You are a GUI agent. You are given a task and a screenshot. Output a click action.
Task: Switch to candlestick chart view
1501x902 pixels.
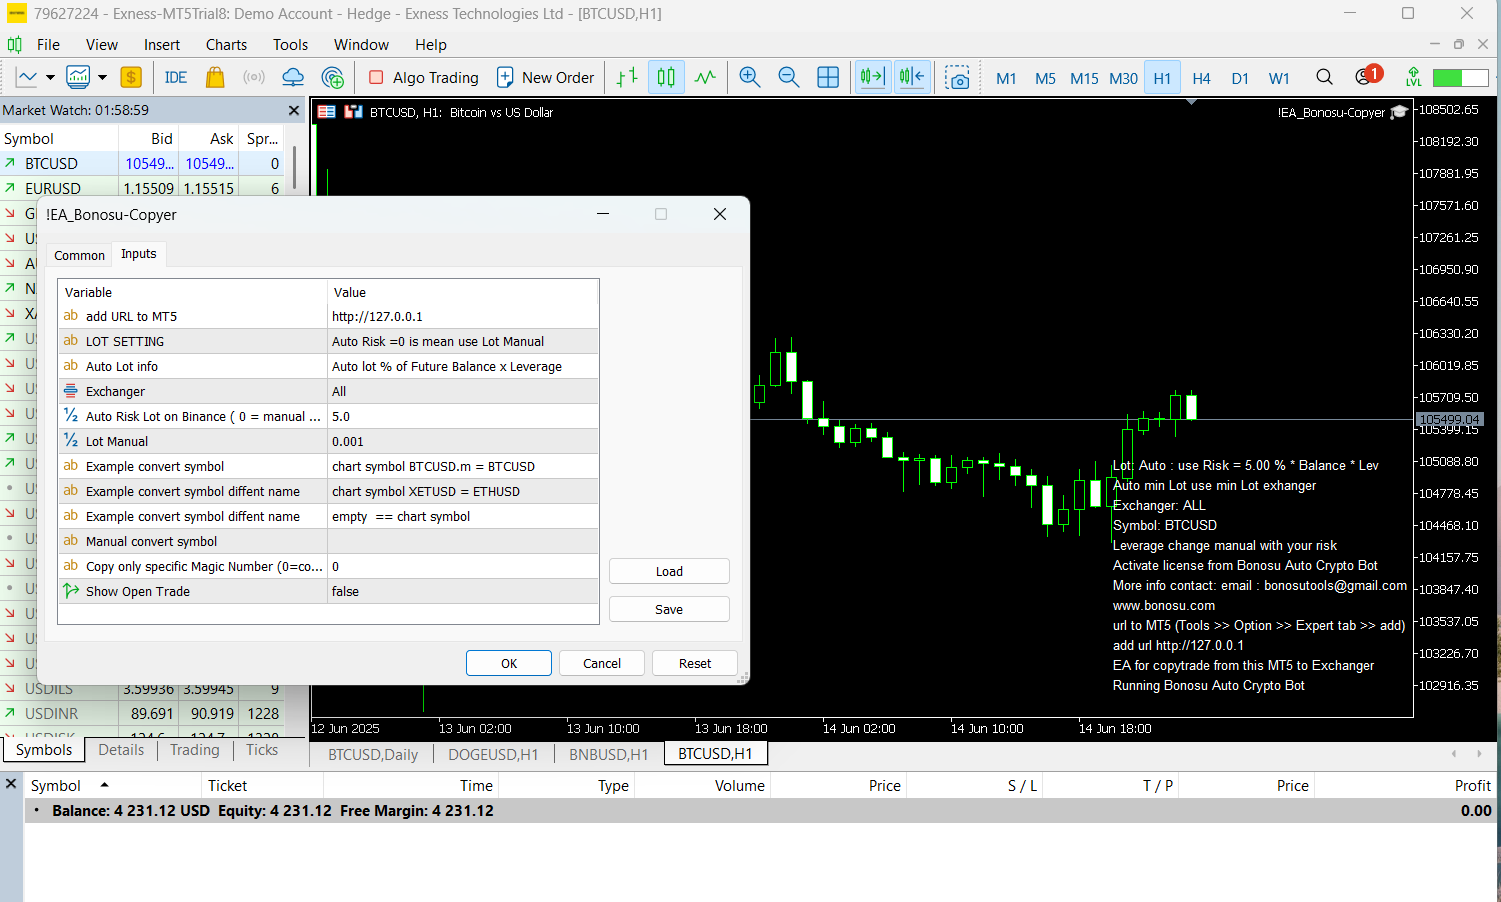(666, 77)
